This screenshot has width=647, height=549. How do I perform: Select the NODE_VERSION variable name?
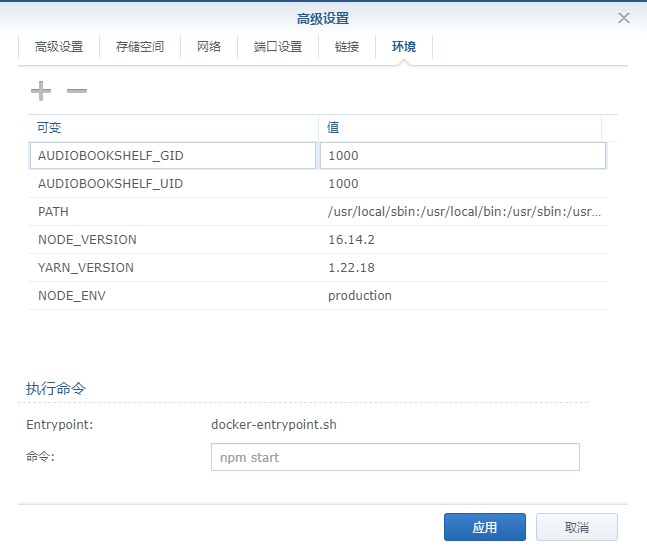click(87, 240)
